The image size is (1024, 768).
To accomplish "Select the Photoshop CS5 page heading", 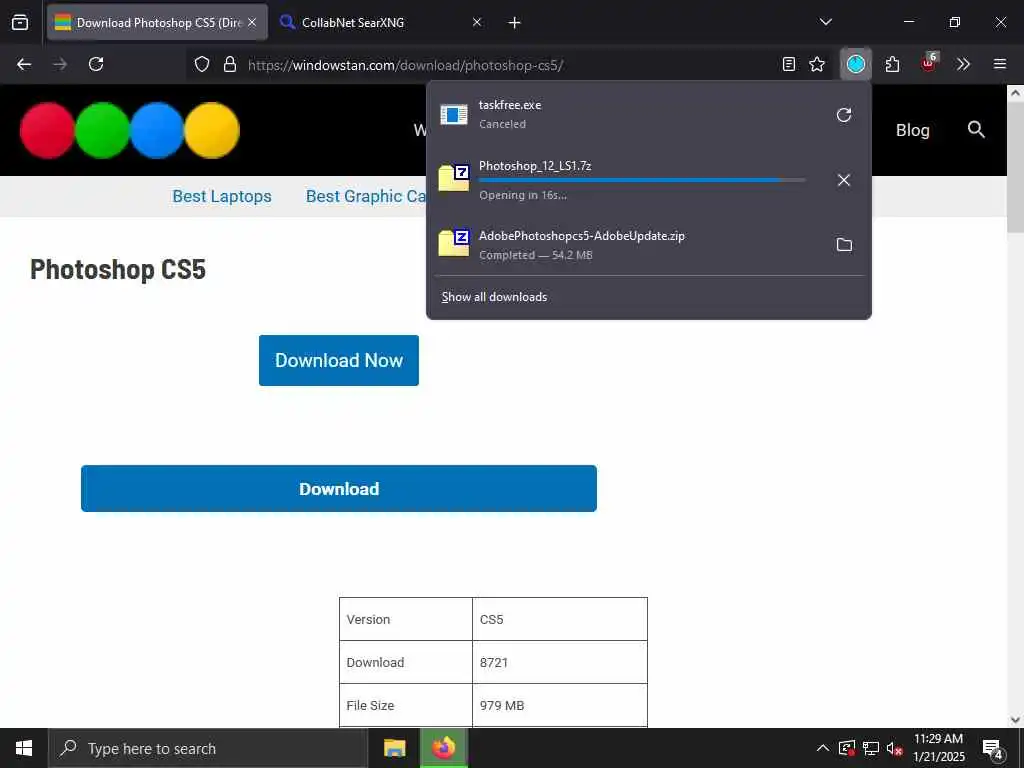I will [x=118, y=269].
